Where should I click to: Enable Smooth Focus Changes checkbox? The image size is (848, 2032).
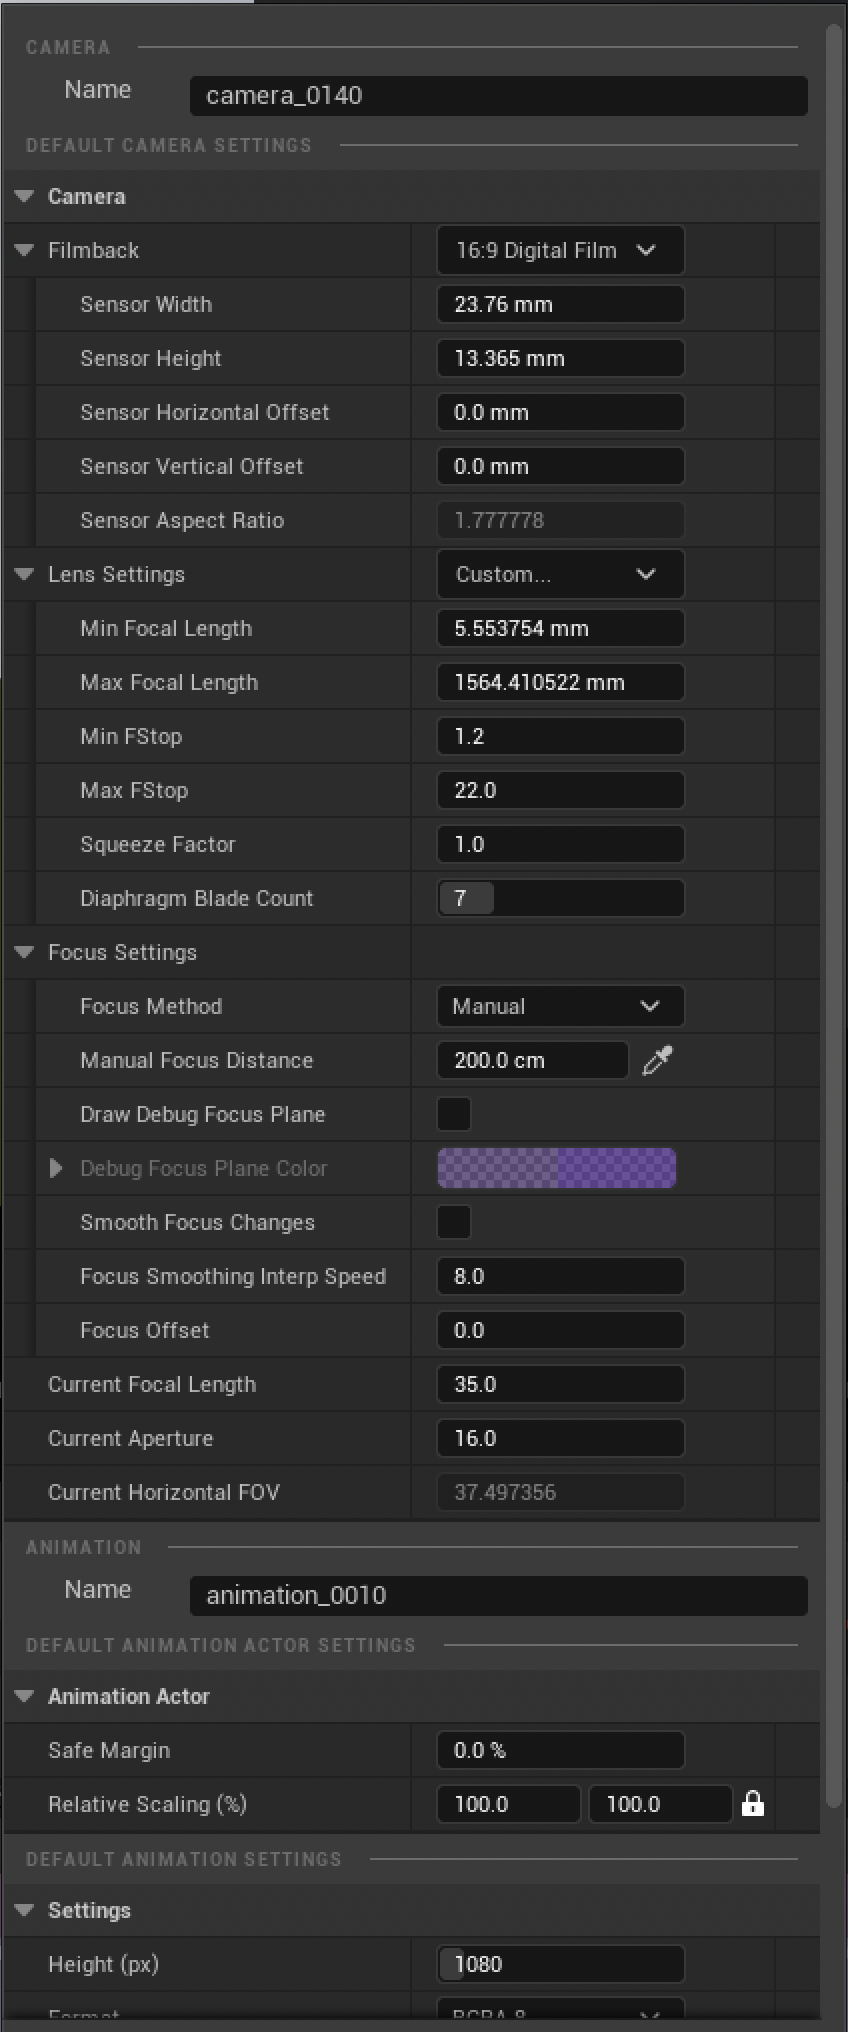(x=454, y=1222)
